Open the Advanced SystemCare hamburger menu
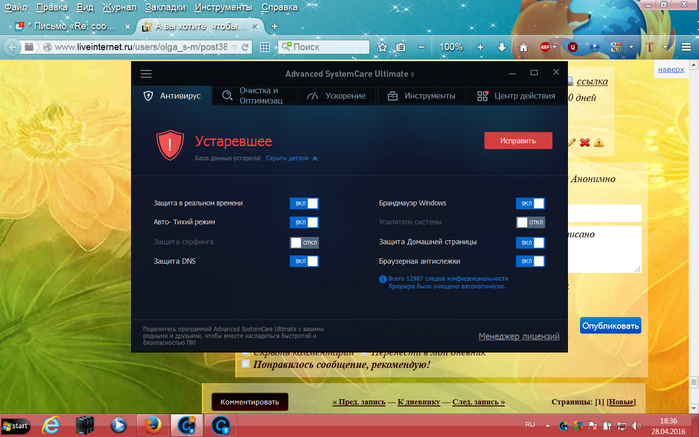The image size is (699, 437). (146, 74)
